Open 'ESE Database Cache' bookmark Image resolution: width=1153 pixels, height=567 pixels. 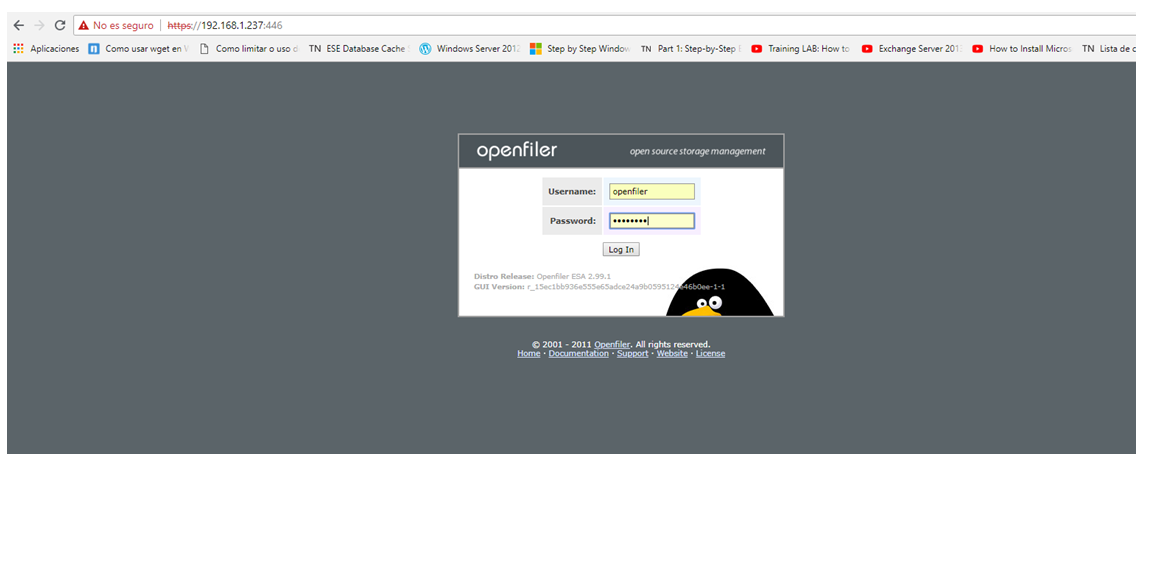(359, 49)
